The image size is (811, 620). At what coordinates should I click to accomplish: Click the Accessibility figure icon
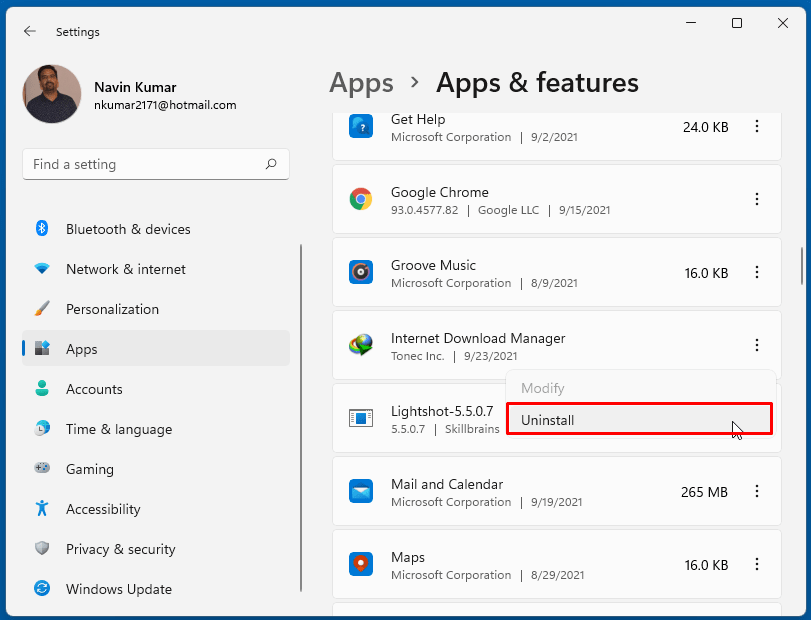coord(42,508)
